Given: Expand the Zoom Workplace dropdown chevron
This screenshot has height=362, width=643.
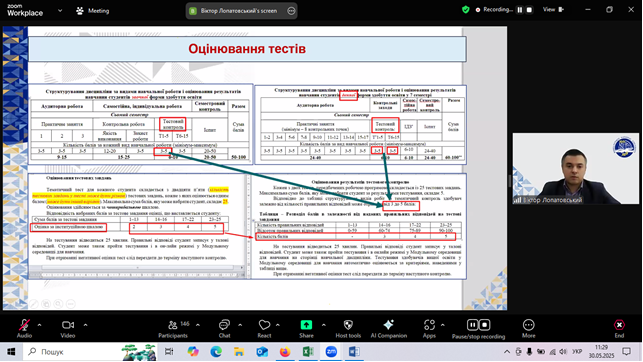Looking at the screenshot, I should pos(60,11).
